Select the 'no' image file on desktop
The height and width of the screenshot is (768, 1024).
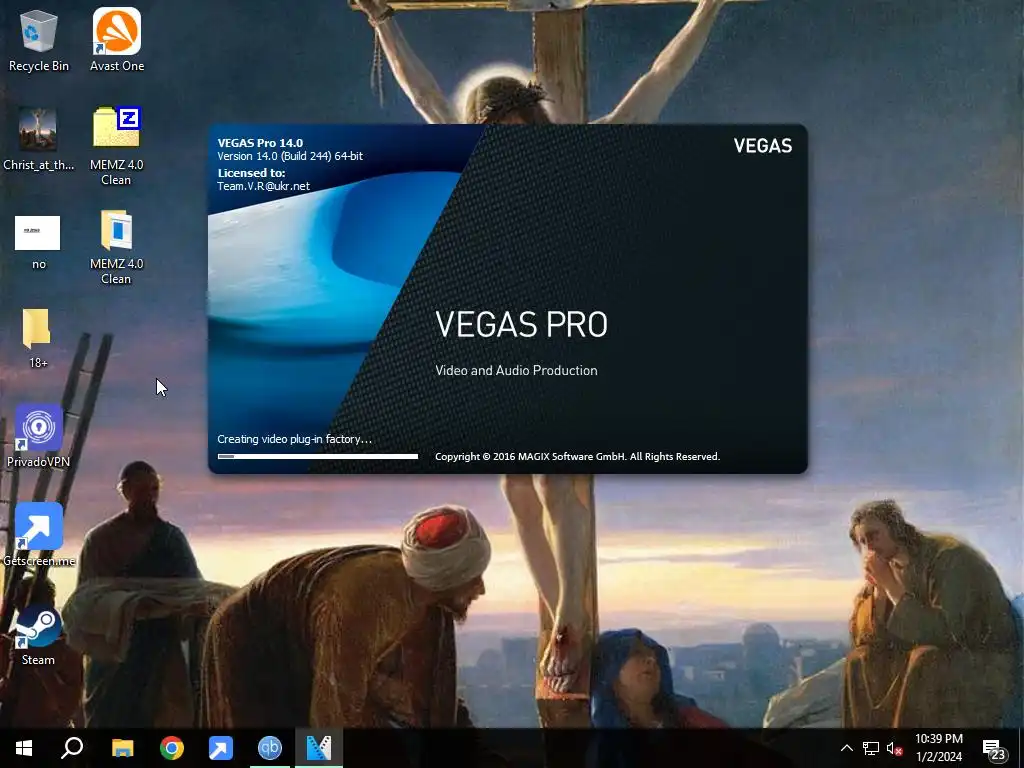38,242
